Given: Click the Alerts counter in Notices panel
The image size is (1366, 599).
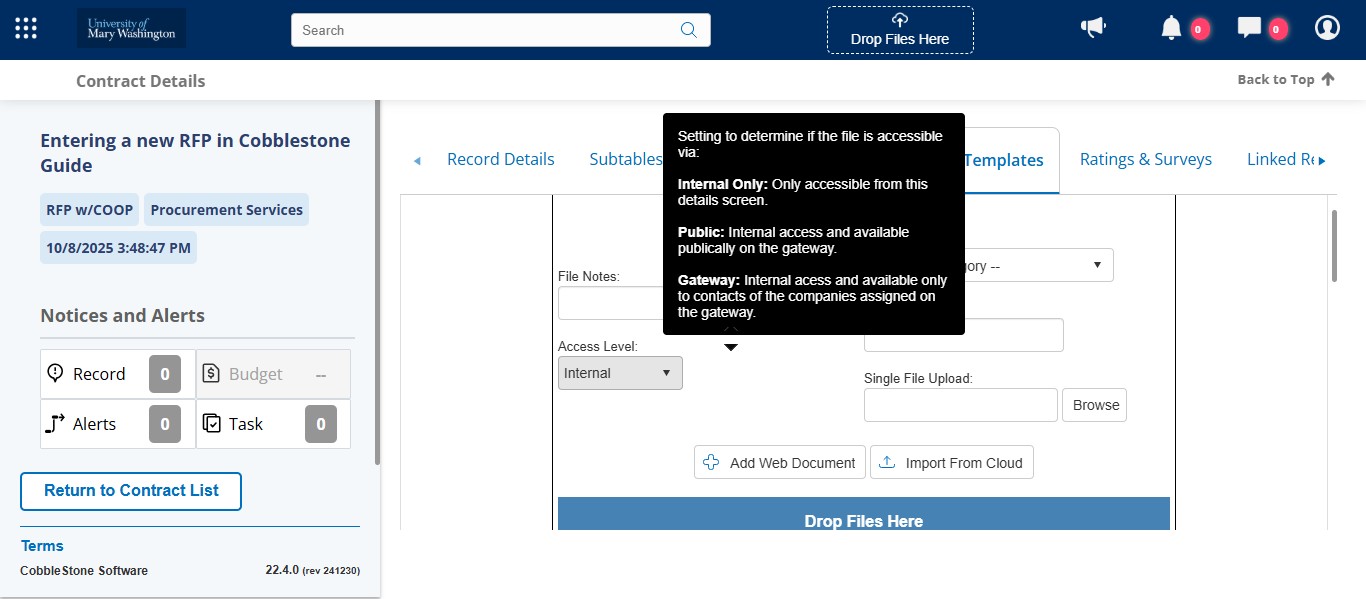Looking at the screenshot, I should coord(164,423).
